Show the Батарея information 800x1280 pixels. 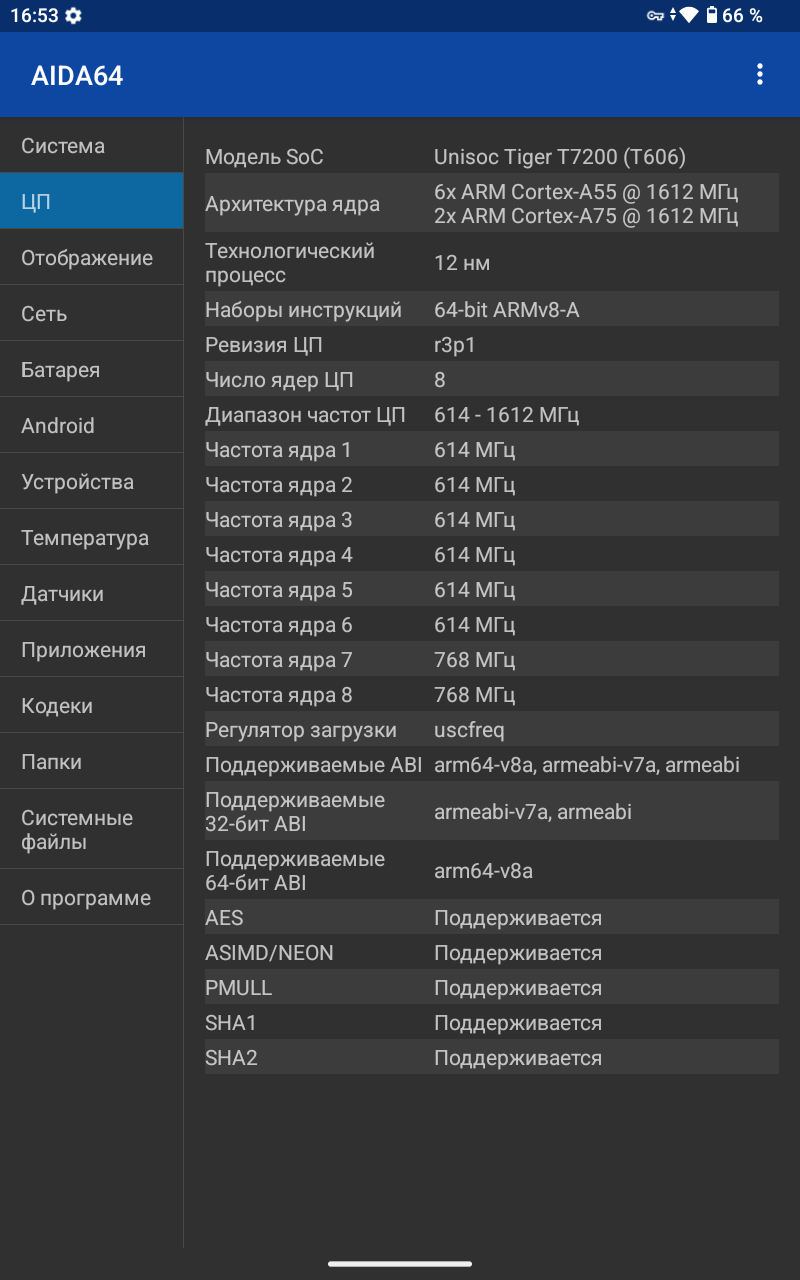pos(91,370)
